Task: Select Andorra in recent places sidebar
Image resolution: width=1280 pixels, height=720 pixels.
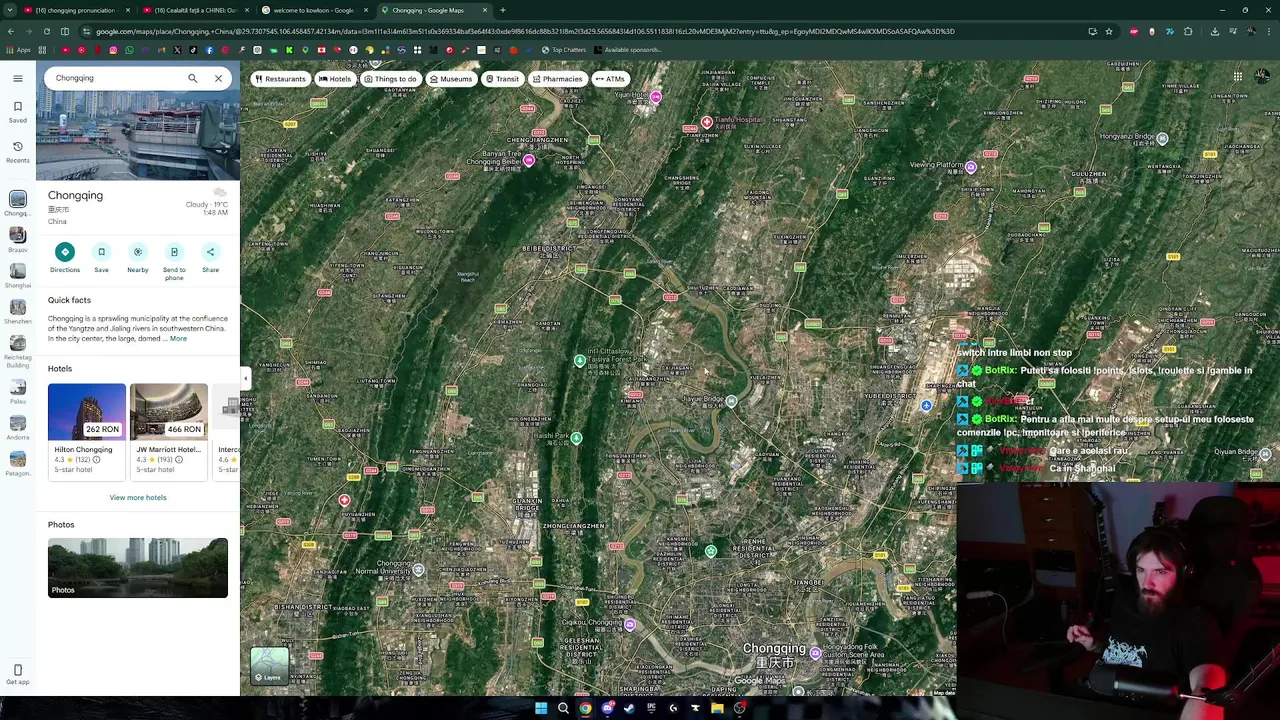Action: pos(17,426)
